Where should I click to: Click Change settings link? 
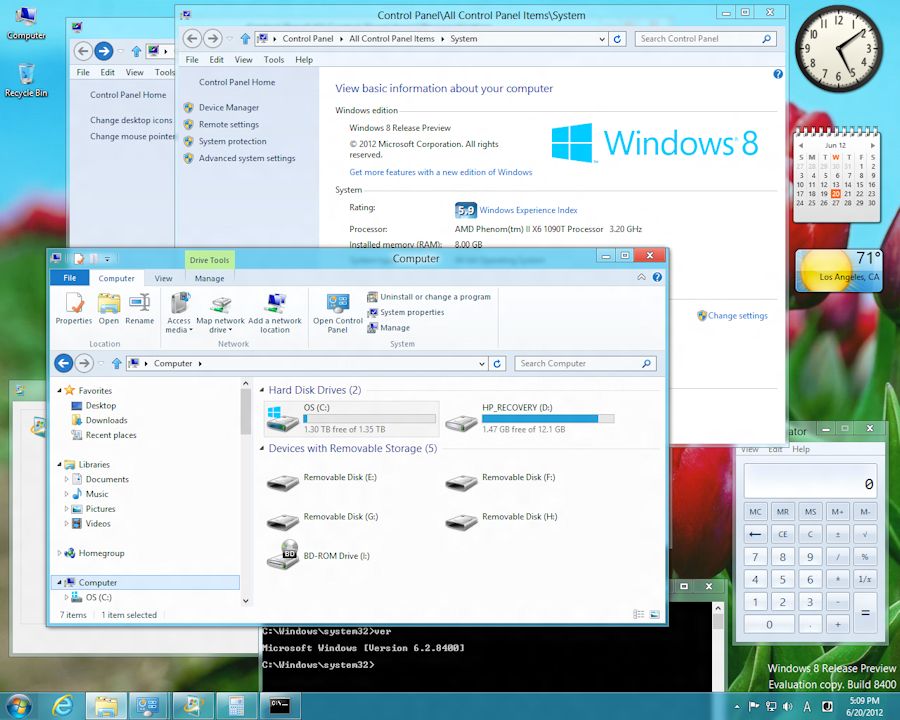(x=738, y=315)
